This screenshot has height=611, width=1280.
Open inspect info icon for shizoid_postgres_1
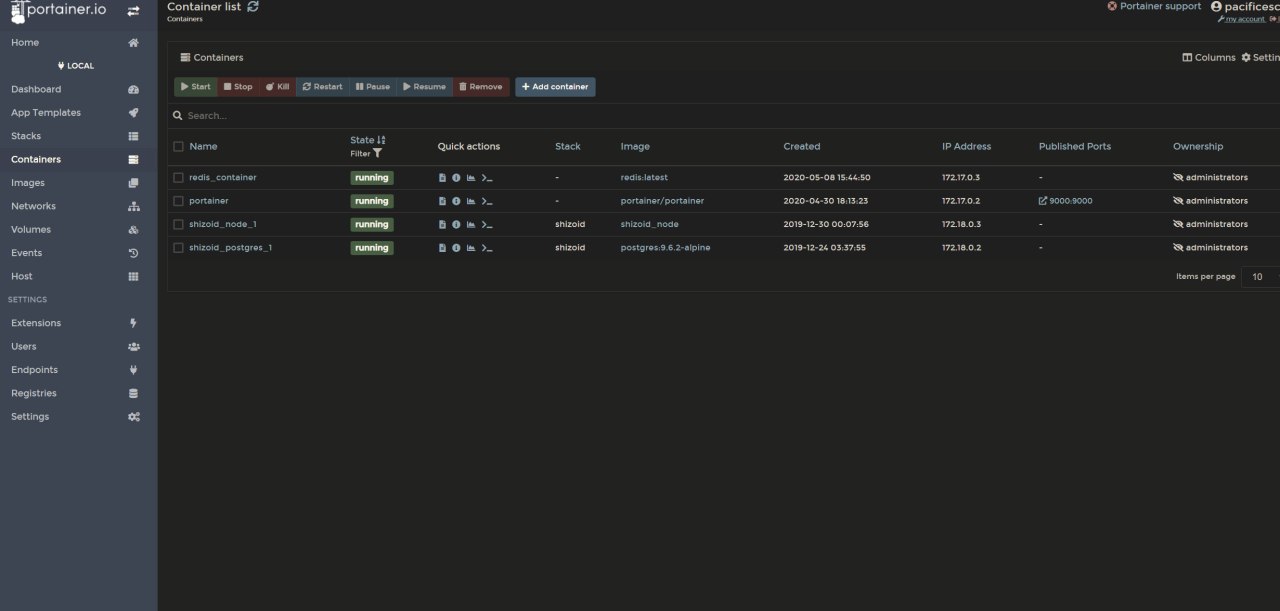point(456,248)
